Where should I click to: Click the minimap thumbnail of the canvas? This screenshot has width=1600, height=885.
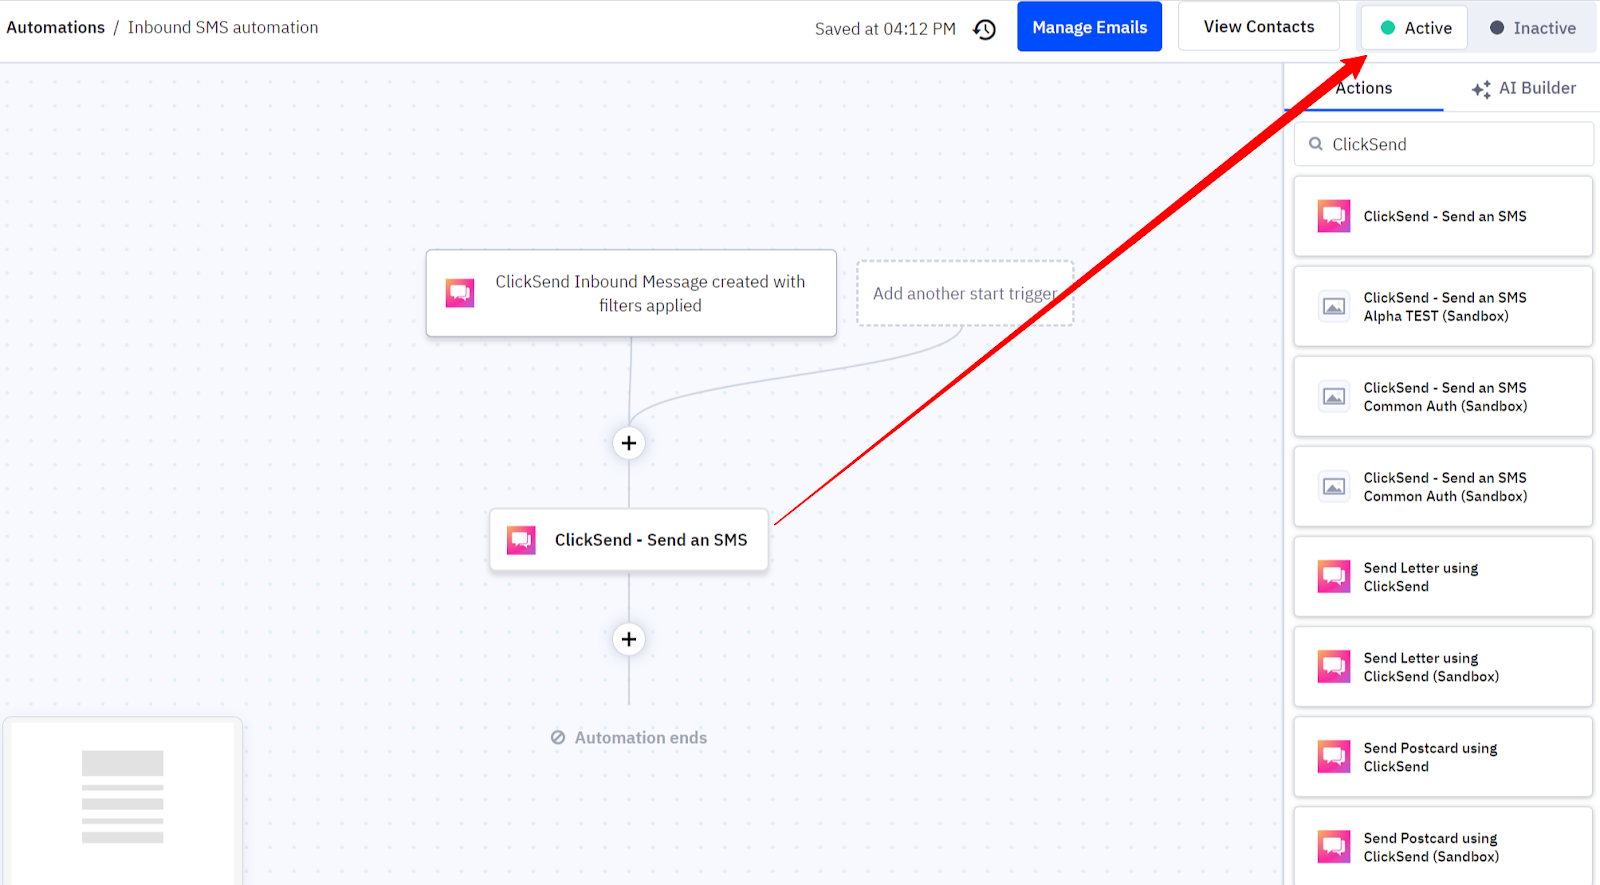[122, 802]
